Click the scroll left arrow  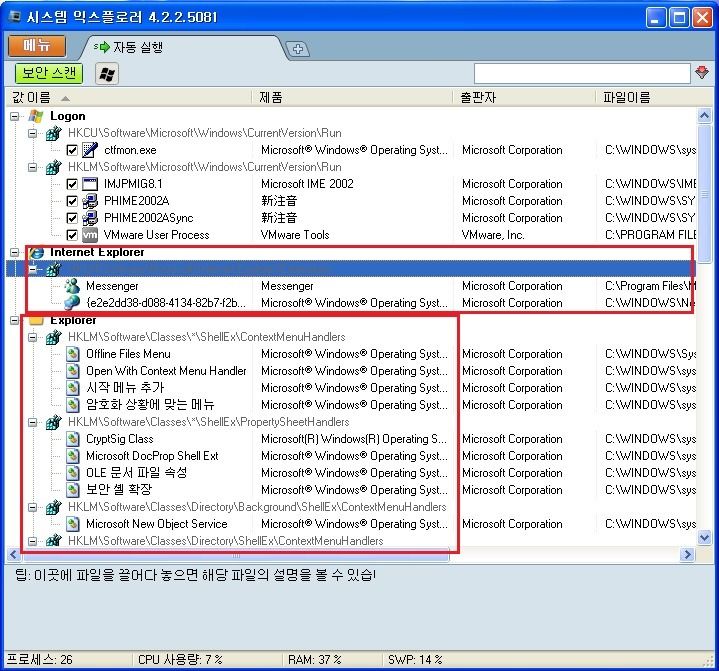click(x=13, y=555)
